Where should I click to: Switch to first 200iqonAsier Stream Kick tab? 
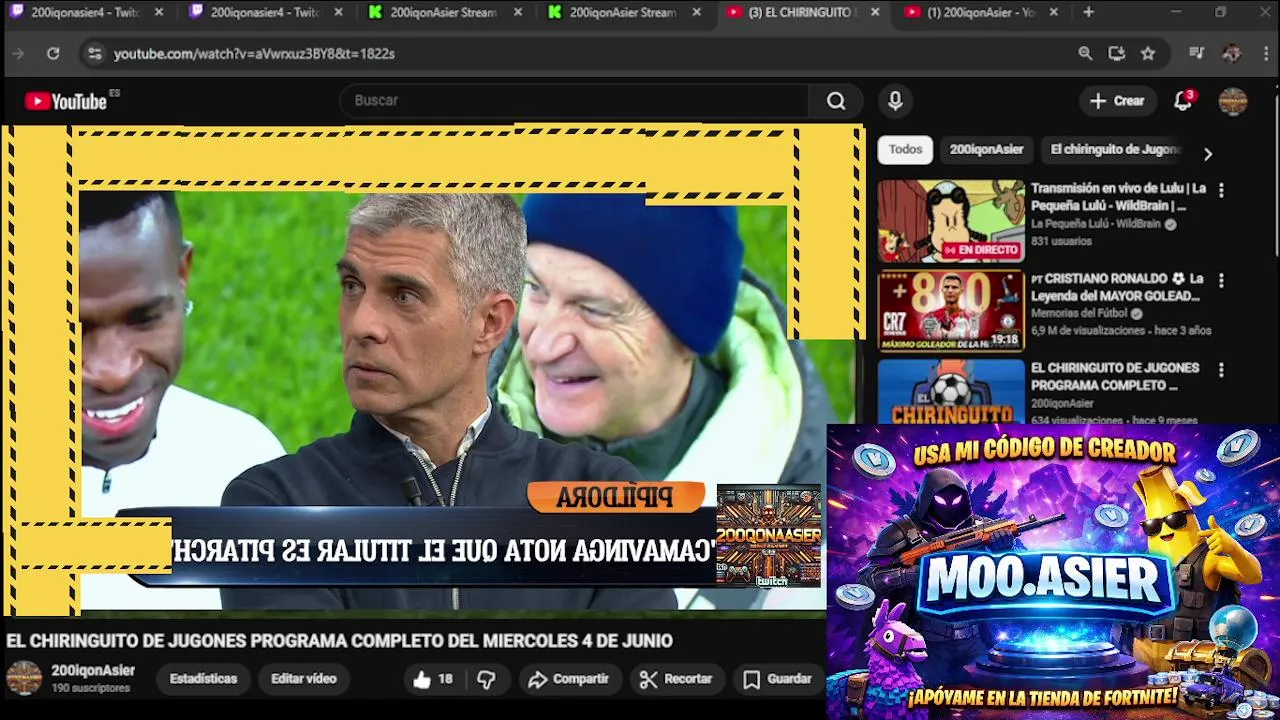[x=444, y=13]
